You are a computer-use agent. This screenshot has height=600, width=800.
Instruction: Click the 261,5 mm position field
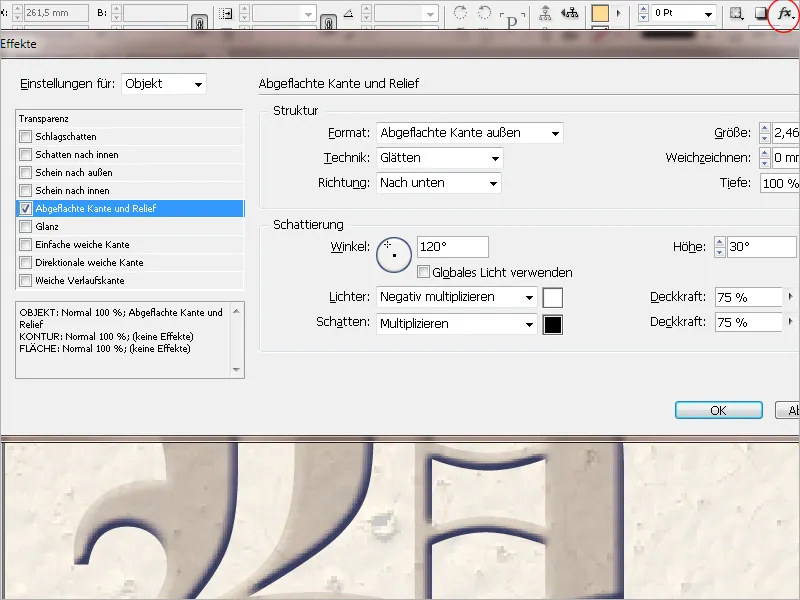[56, 13]
